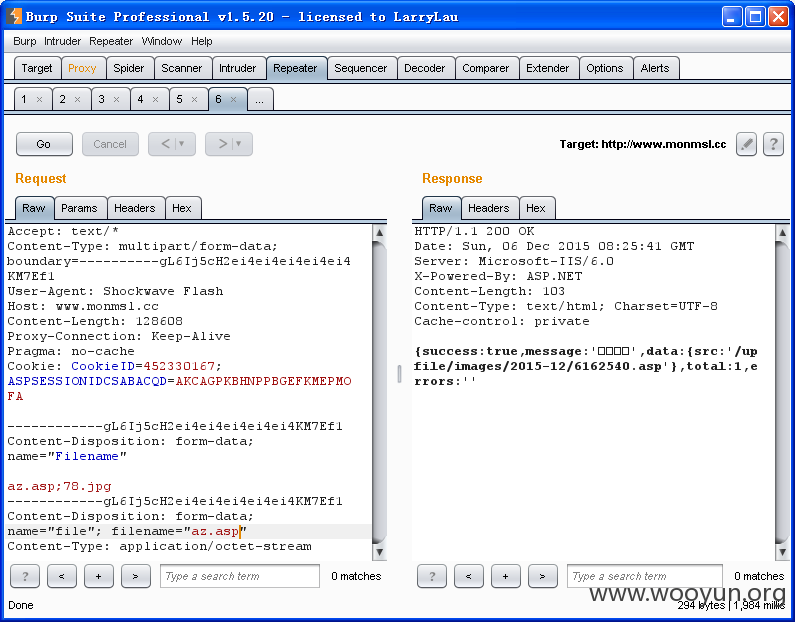The image size is (795, 622).
Task: Open the Burp menu
Action: point(24,42)
